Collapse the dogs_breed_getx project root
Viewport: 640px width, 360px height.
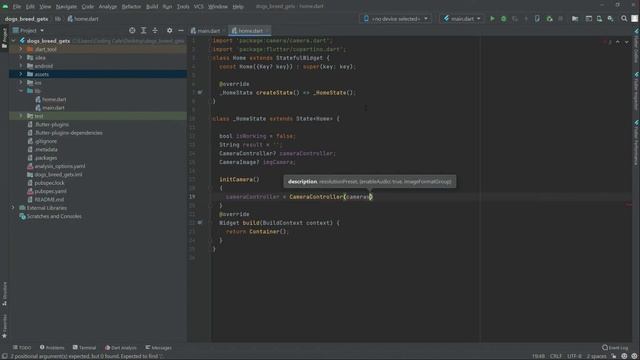tap(13, 41)
